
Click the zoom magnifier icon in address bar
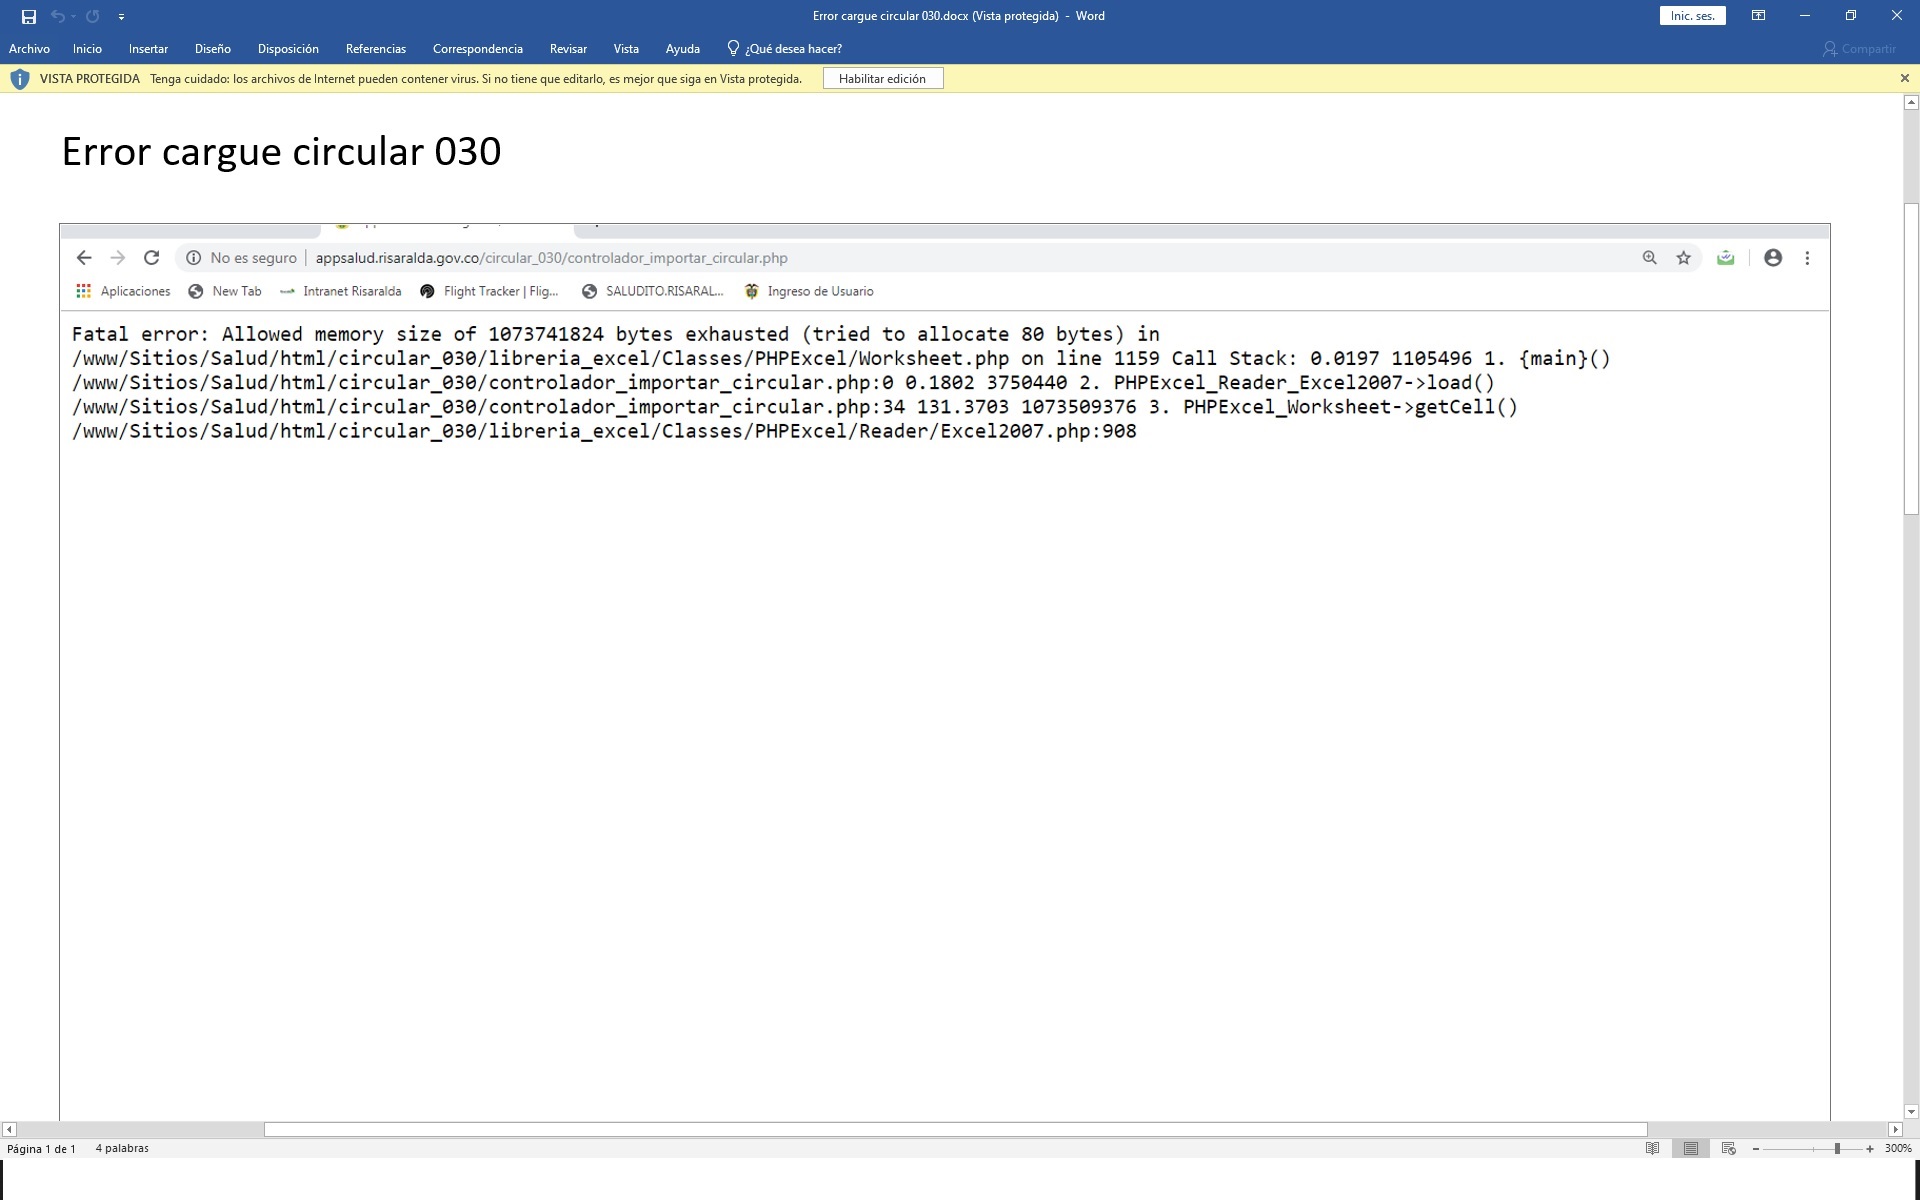[x=1649, y=258]
